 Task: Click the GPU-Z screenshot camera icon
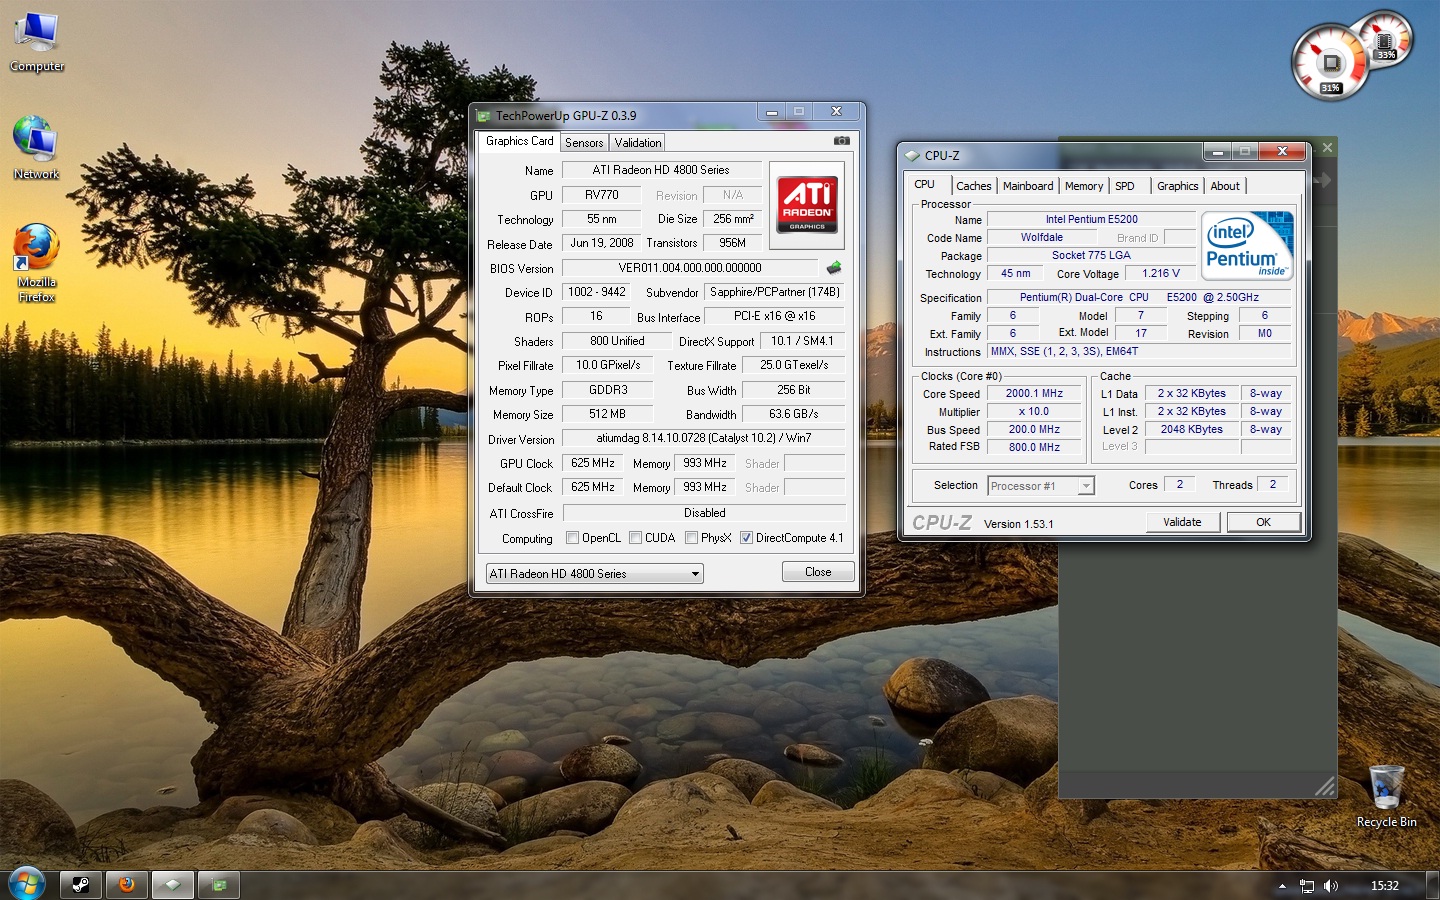click(841, 141)
